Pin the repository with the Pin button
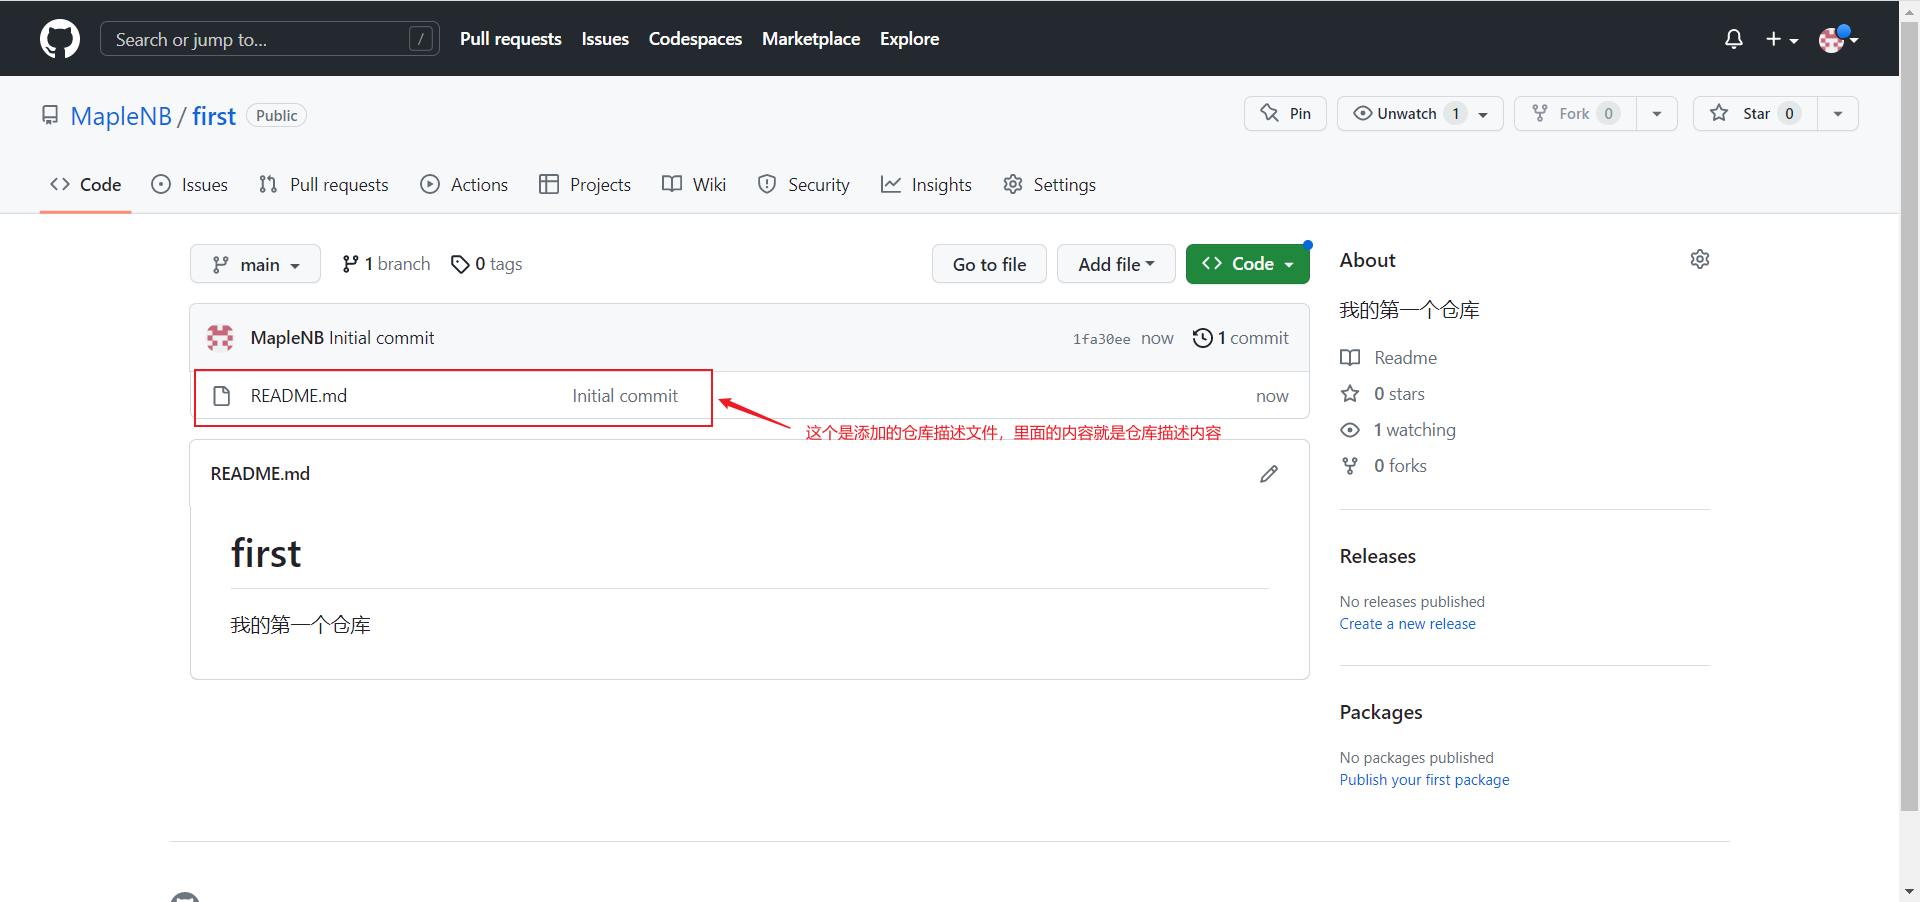Image resolution: width=1920 pixels, height=902 pixels. 1285,113
